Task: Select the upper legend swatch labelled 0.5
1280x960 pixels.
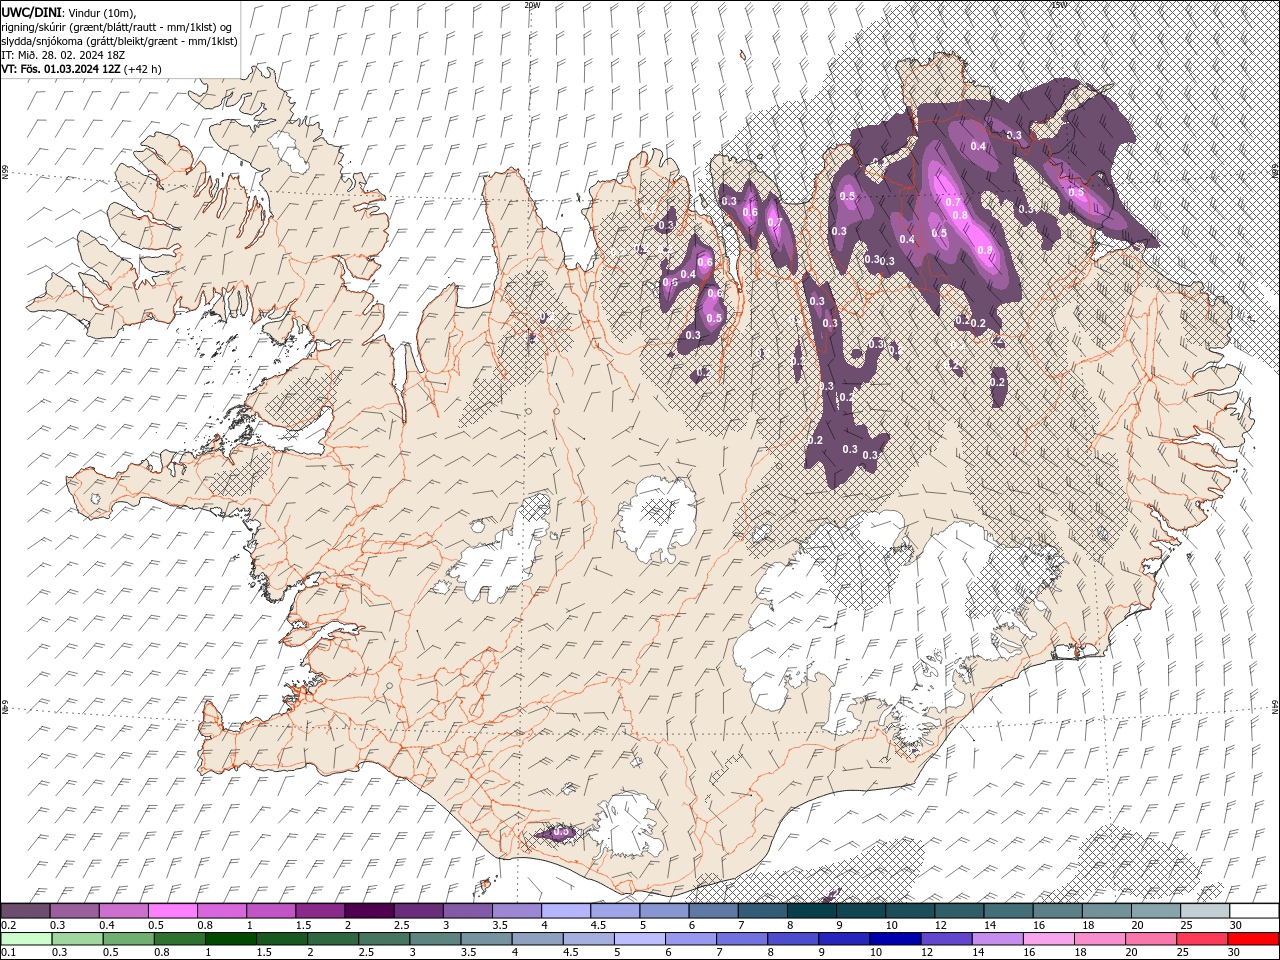Action: 173,911
